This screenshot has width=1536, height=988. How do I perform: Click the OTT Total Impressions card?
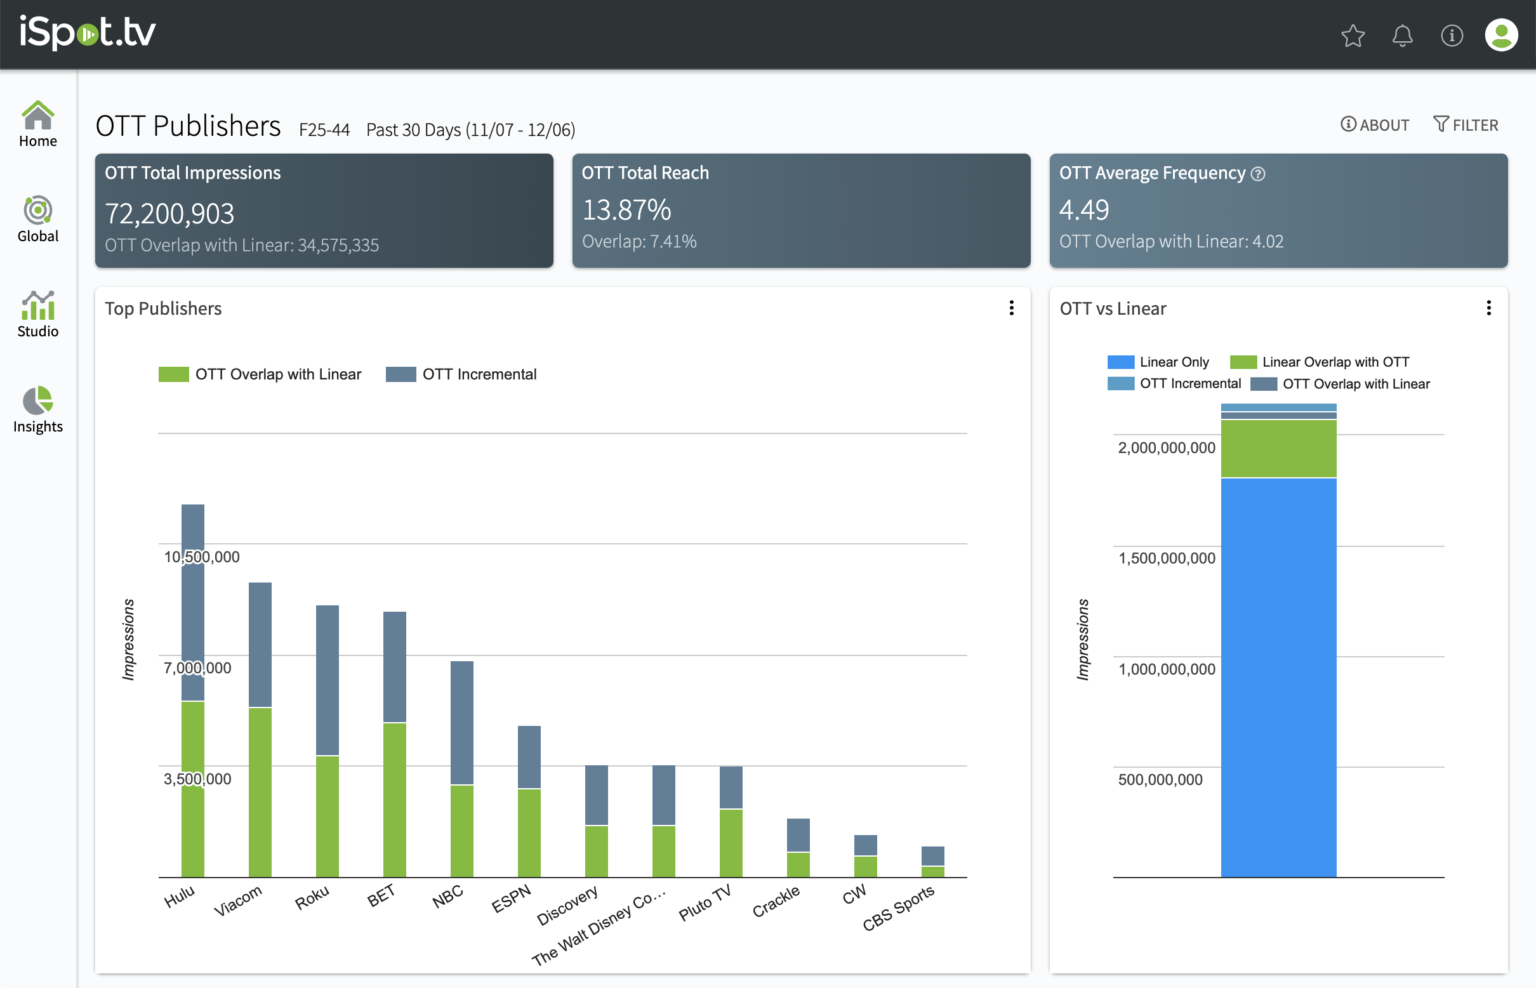click(x=324, y=210)
